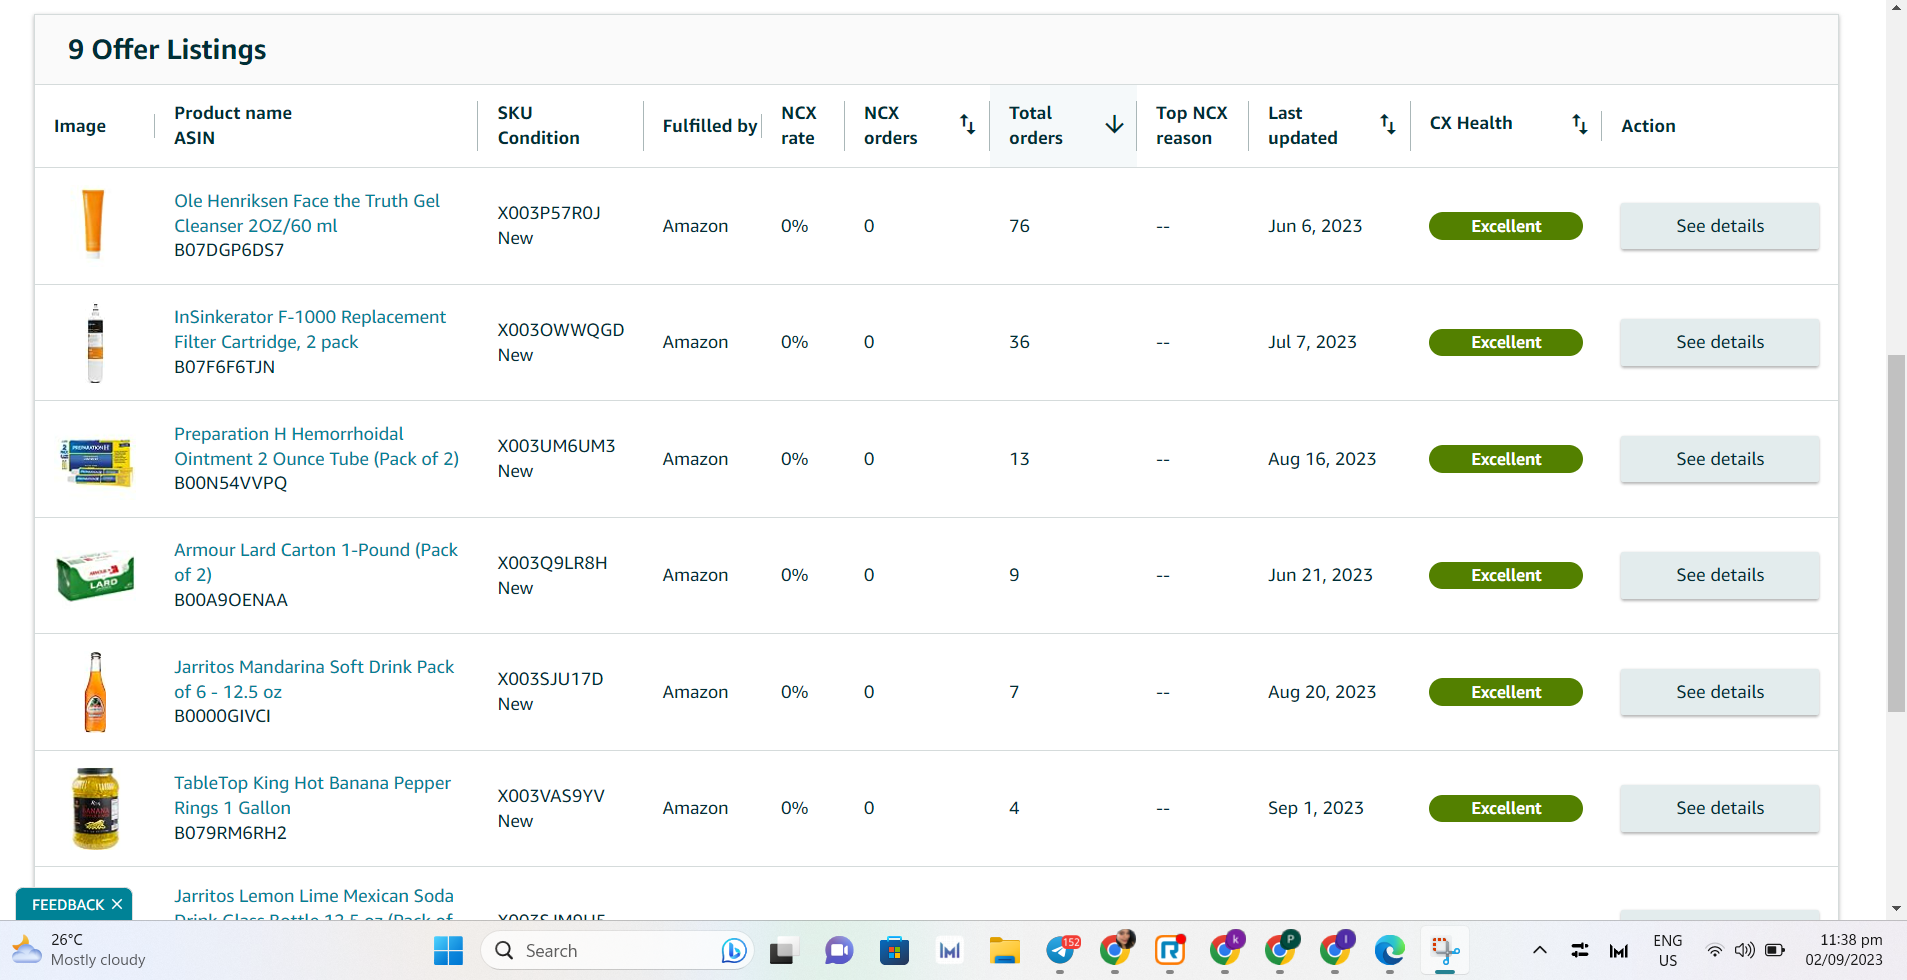Click Excellent badge for Armour Lard Carton

[1505, 575]
